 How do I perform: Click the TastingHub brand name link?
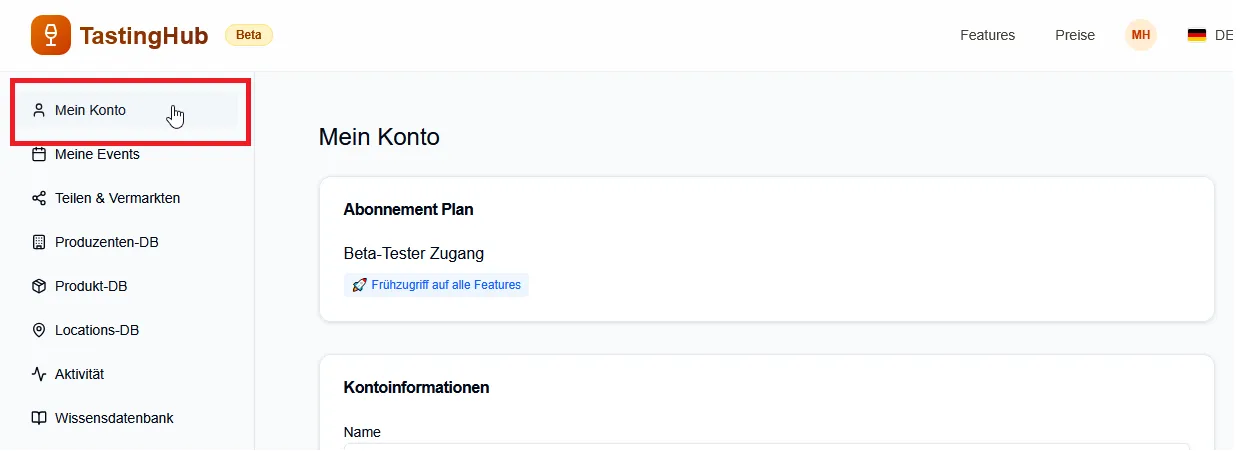(x=143, y=36)
